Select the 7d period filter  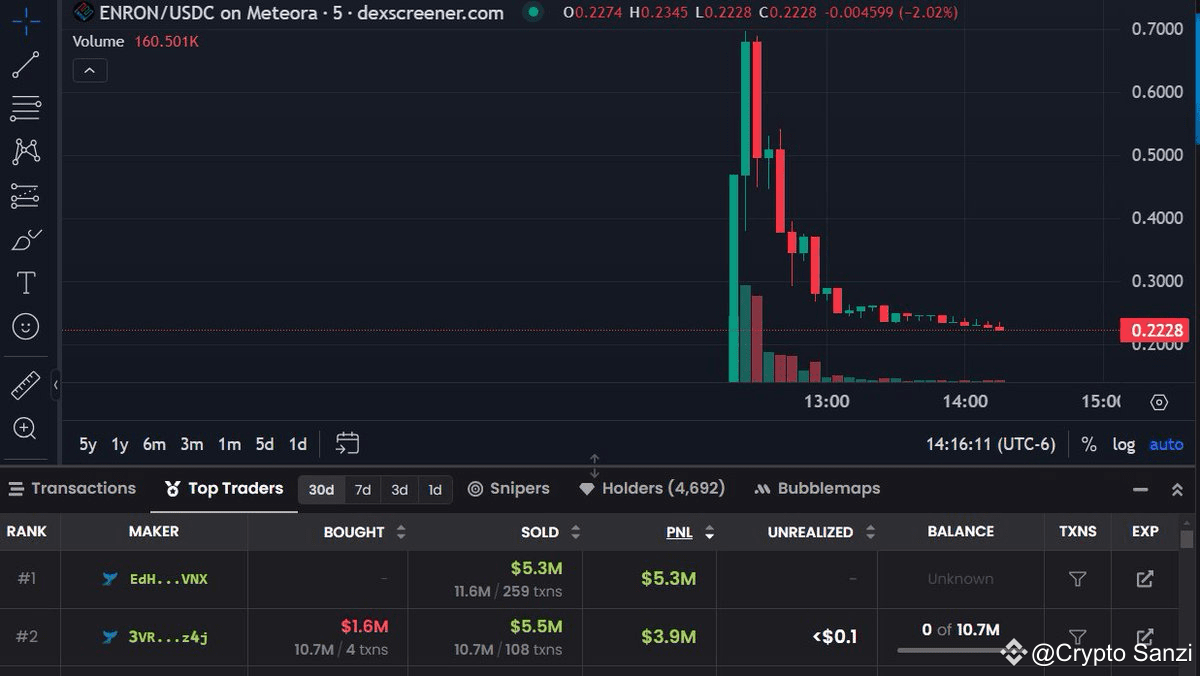click(363, 489)
